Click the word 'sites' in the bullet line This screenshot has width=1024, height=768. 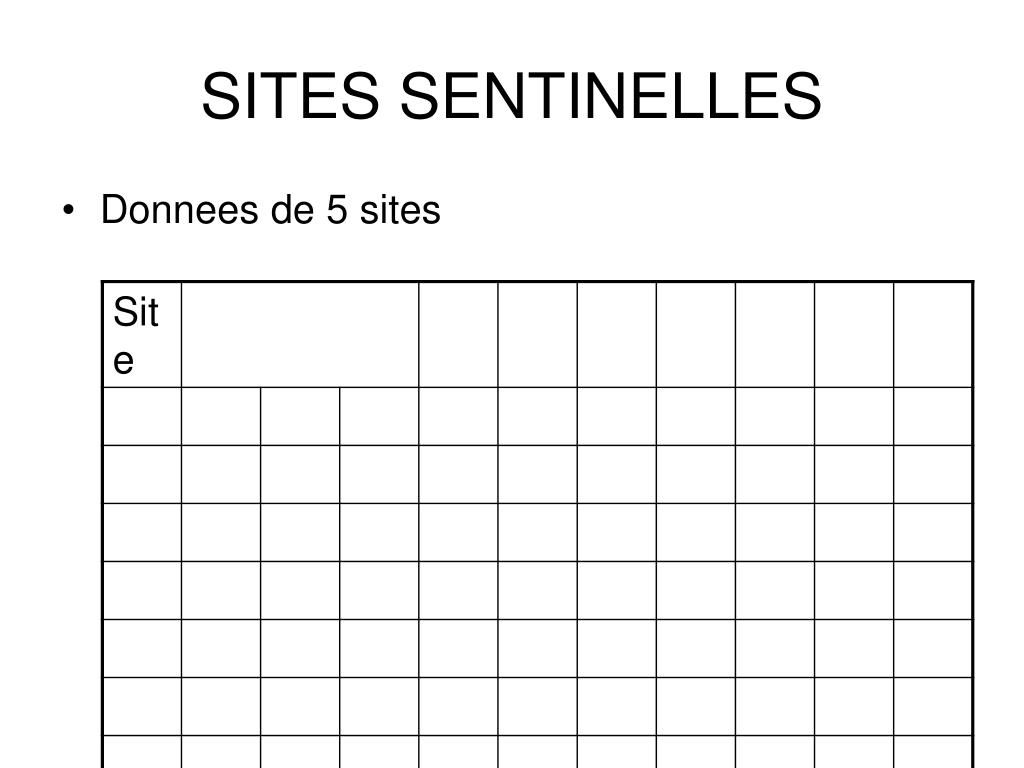[400, 210]
